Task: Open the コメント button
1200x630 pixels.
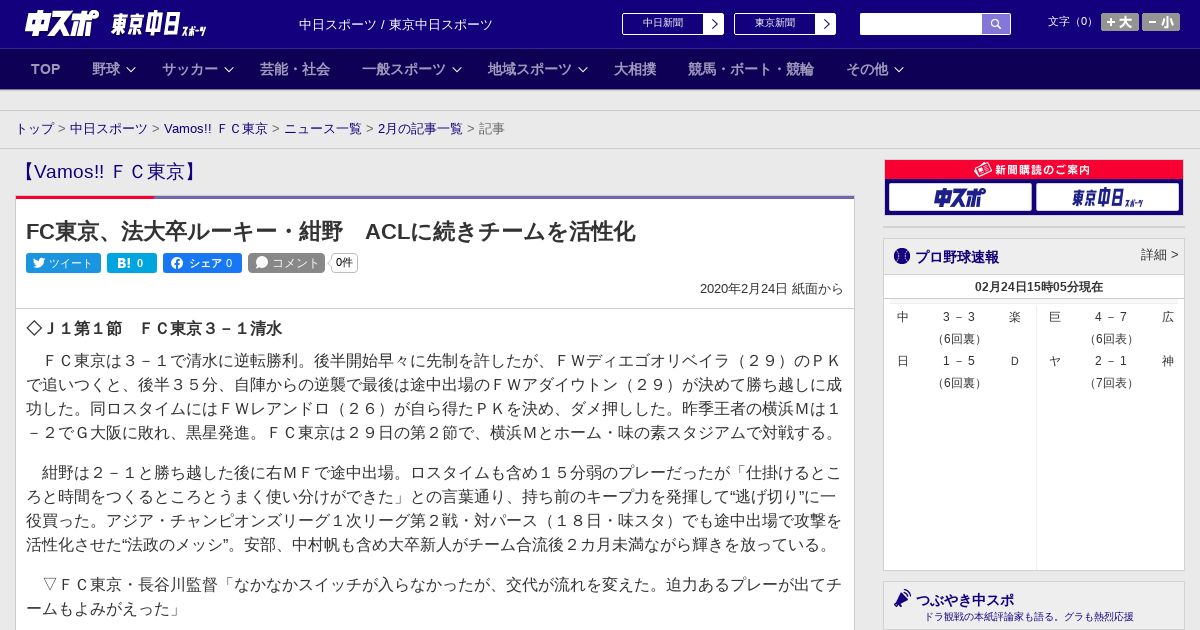Action: 286,263
